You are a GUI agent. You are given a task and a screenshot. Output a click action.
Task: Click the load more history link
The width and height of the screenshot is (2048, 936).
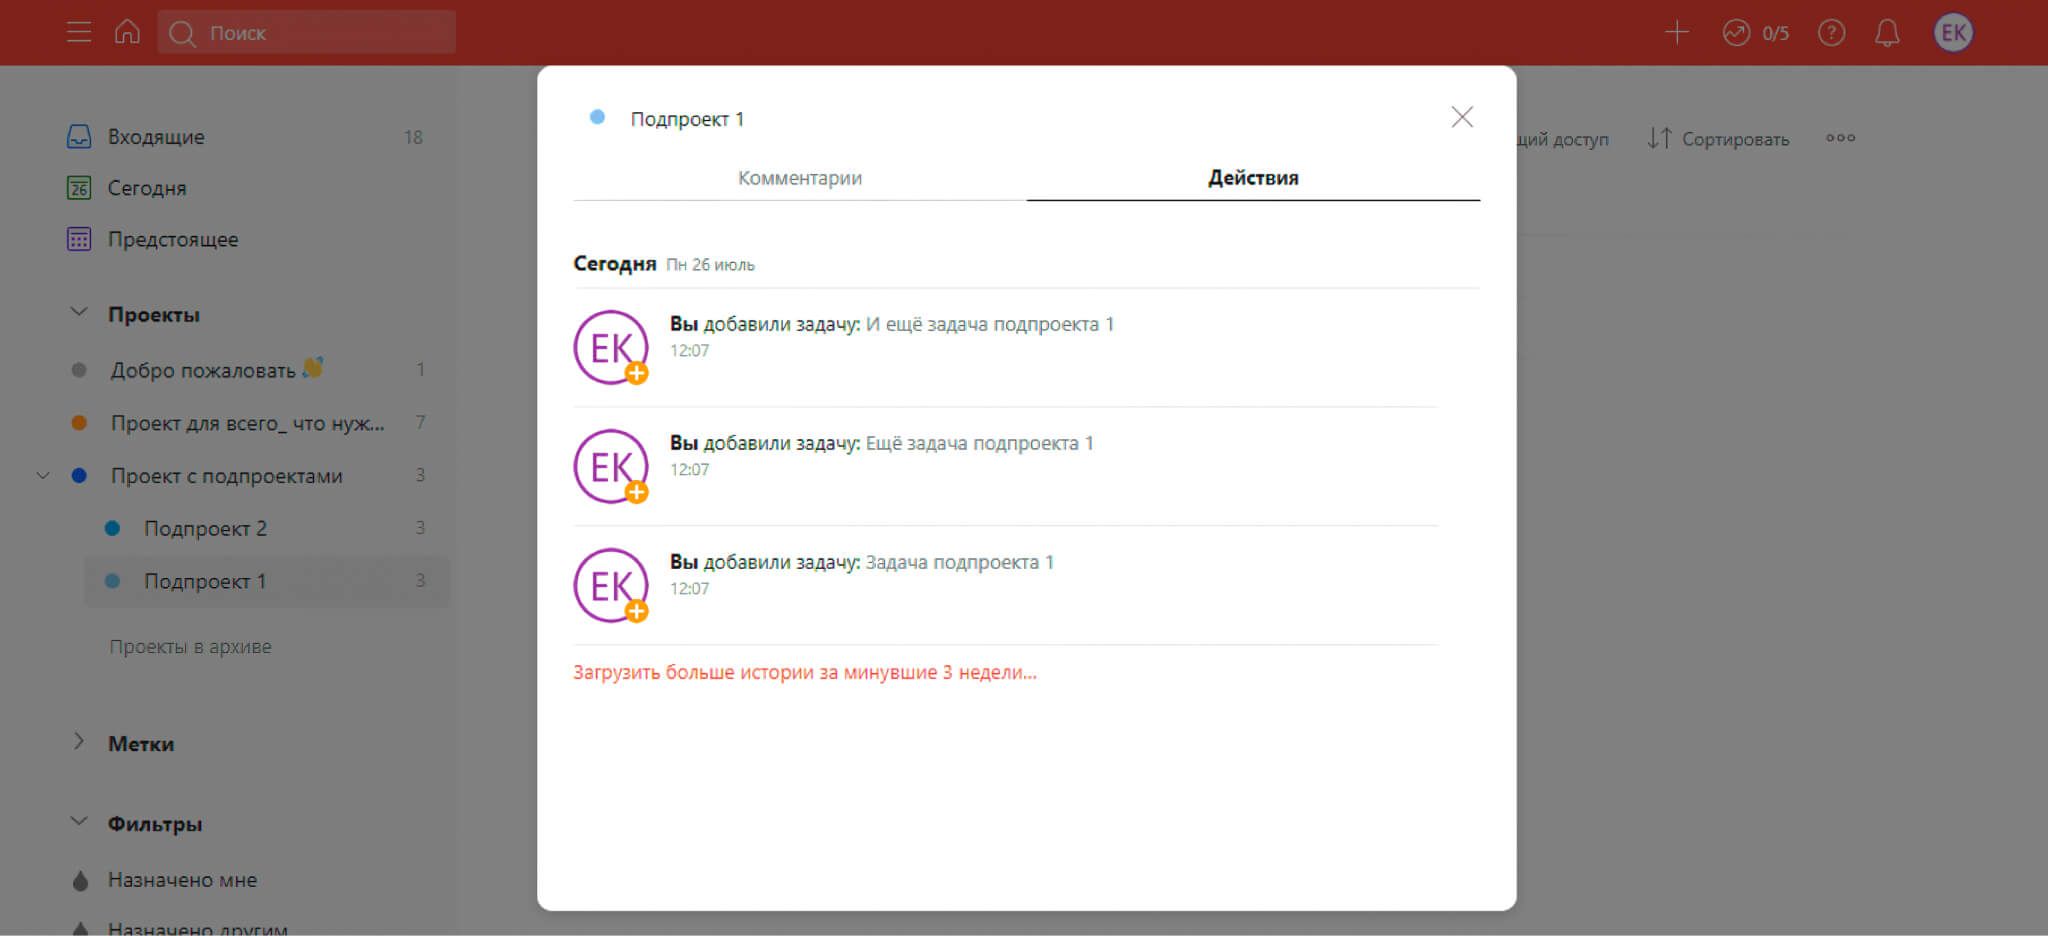[804, 672]
